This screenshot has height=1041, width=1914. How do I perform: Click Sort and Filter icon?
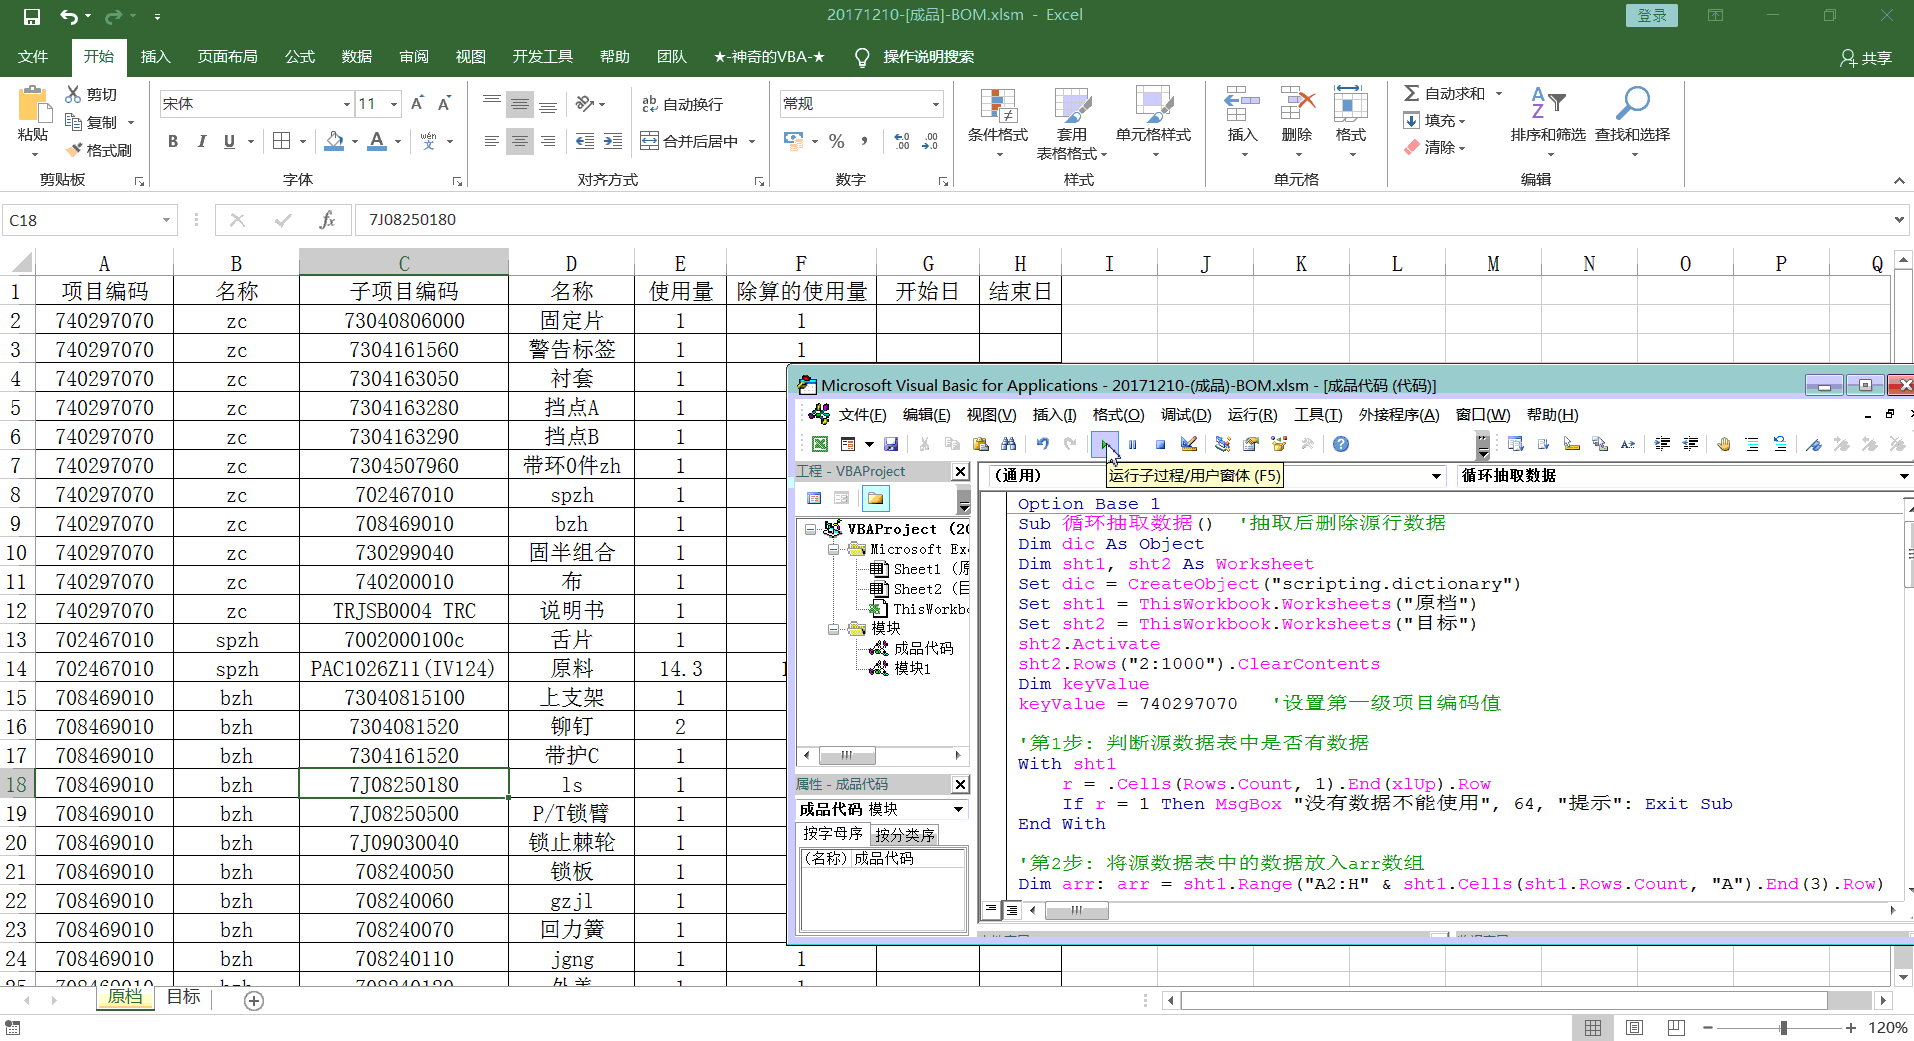point(1548,123)
